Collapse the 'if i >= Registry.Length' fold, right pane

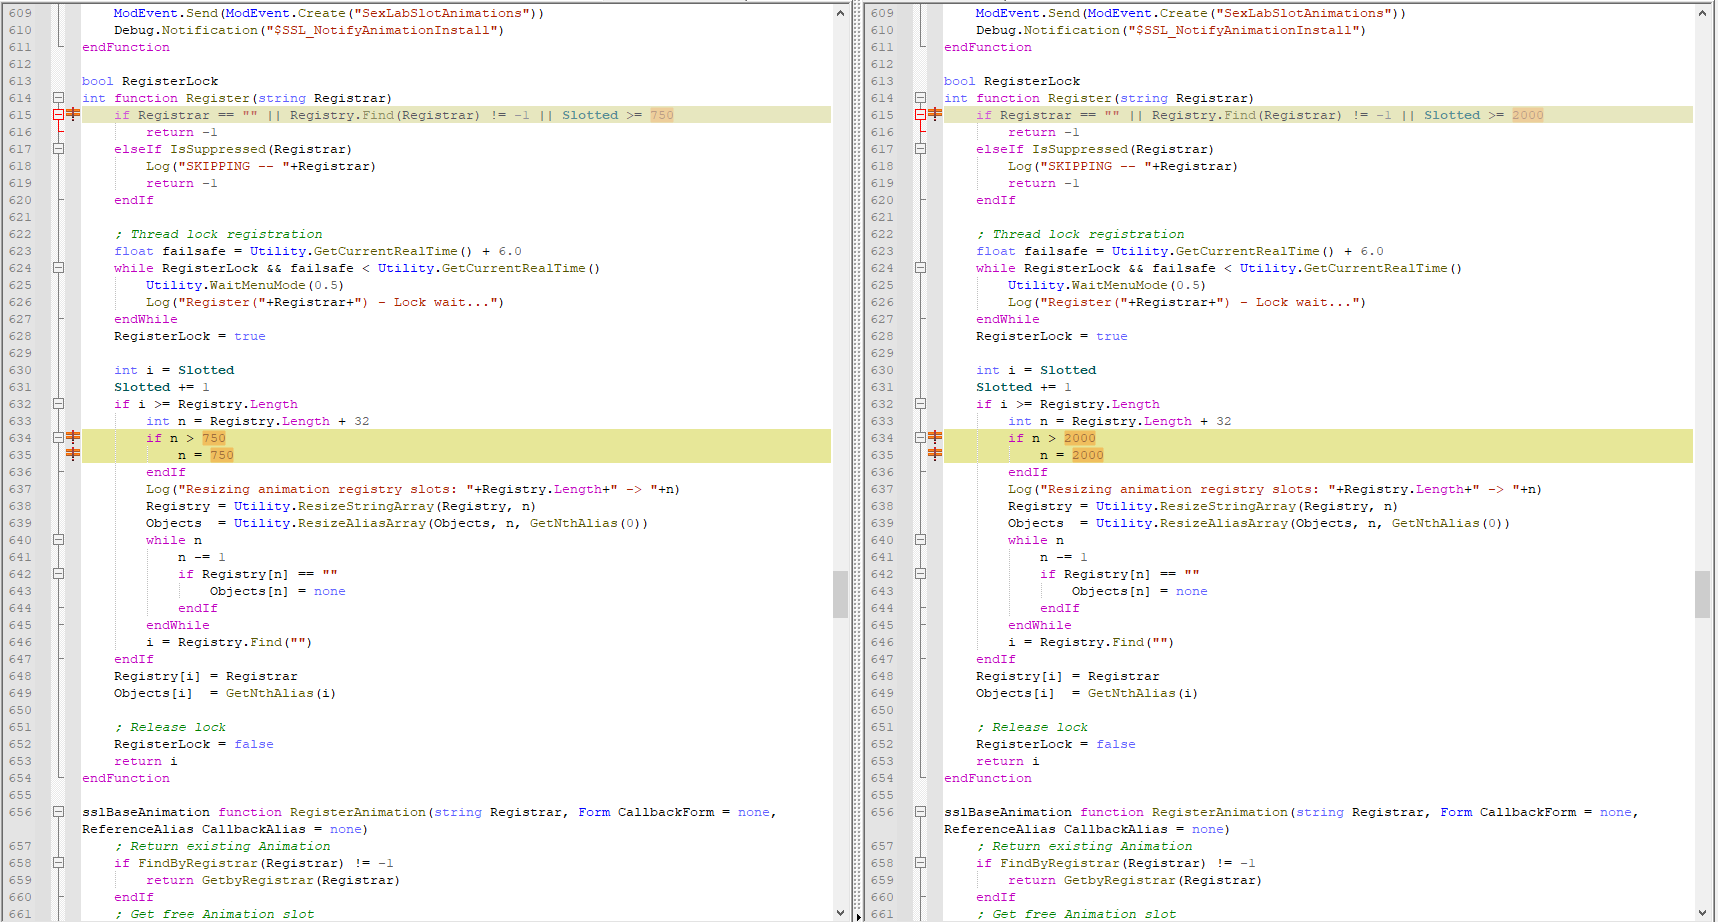coord(920,404)
